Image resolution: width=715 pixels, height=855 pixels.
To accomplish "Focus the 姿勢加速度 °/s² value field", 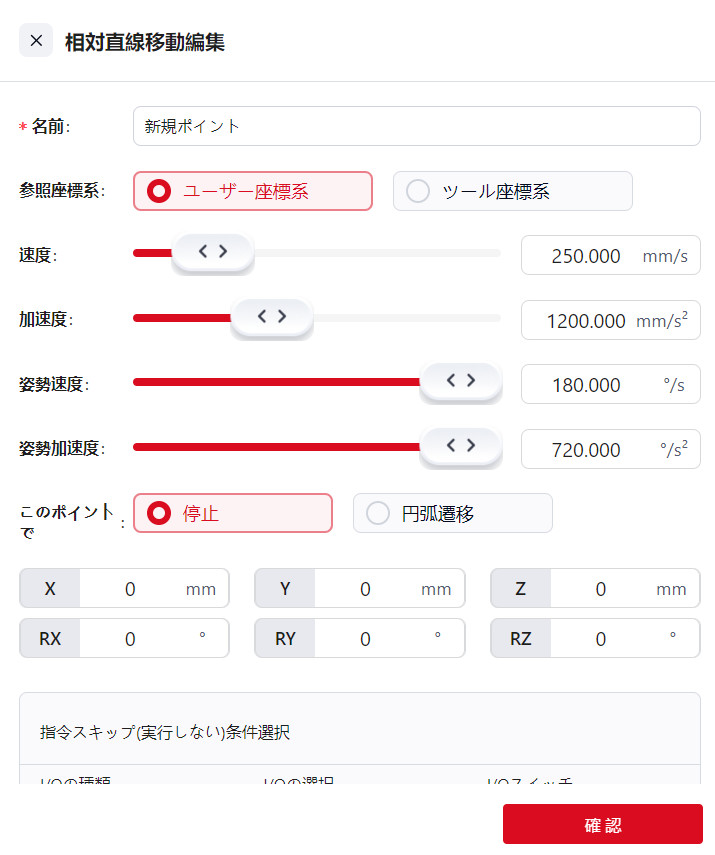I will pyautogui.click(x=586, y=450).
